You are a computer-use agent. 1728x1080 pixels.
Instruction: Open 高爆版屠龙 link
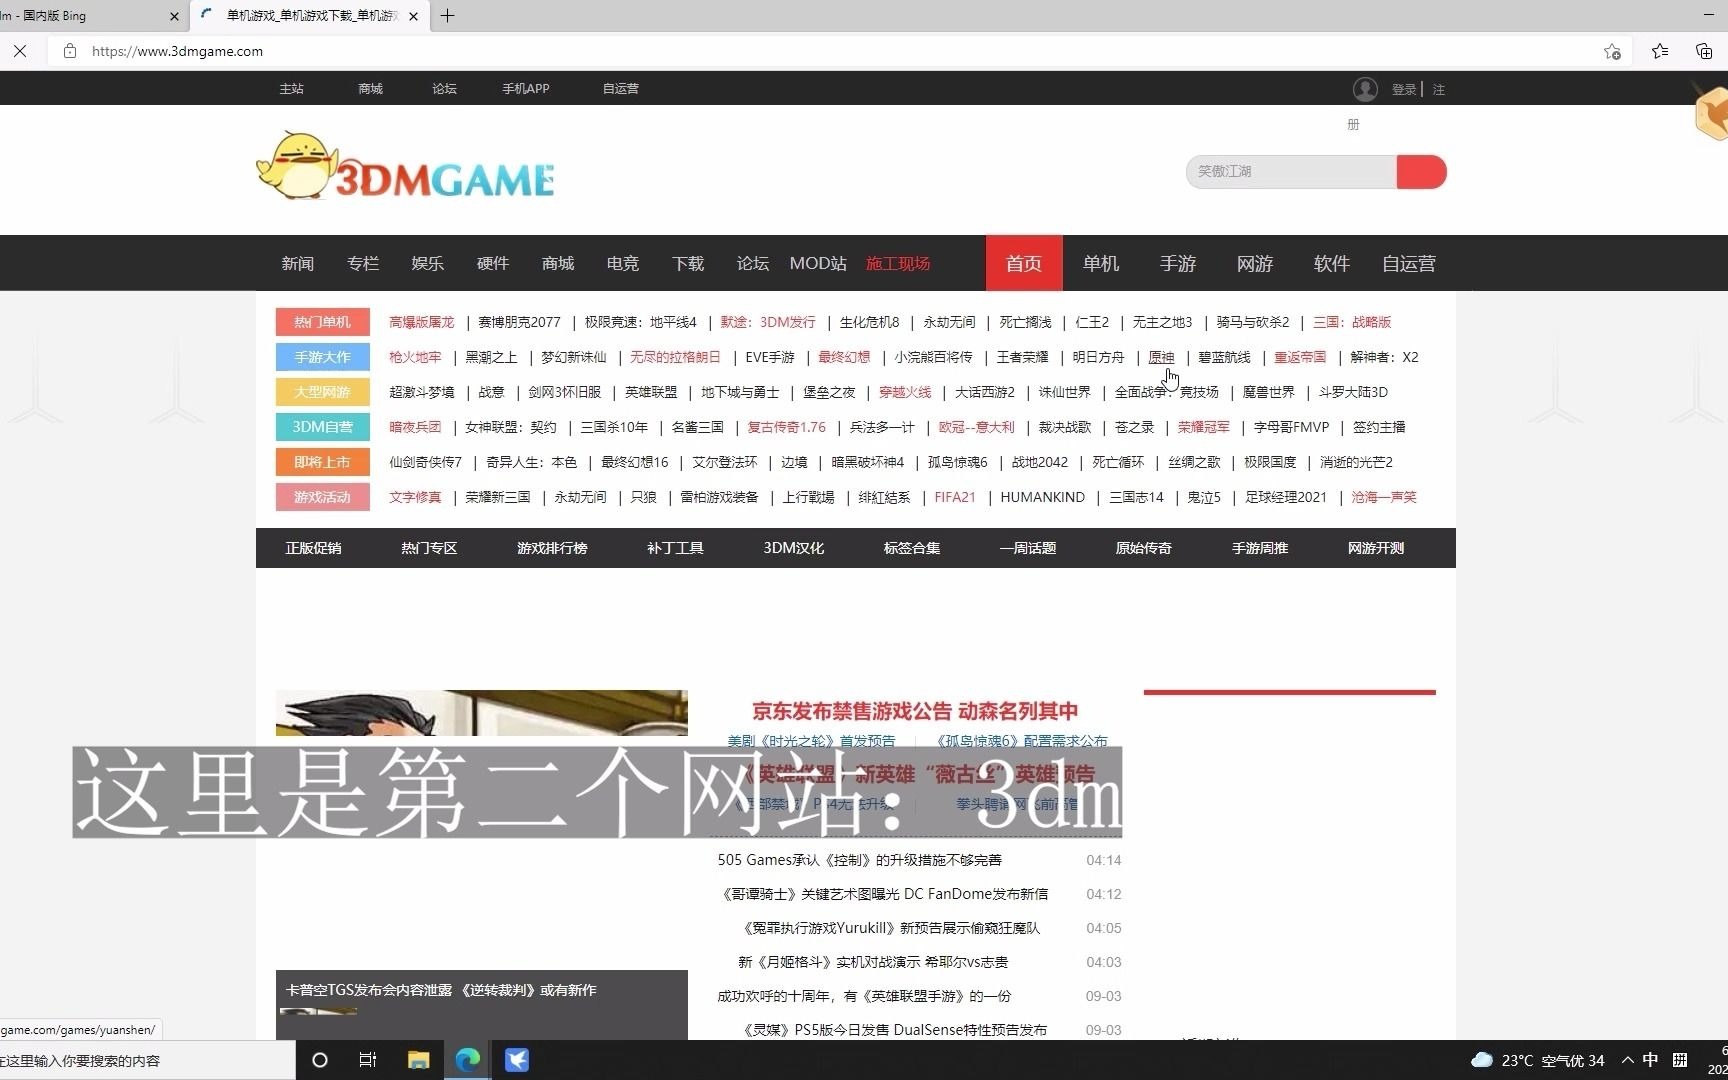[x=421, y=322]
